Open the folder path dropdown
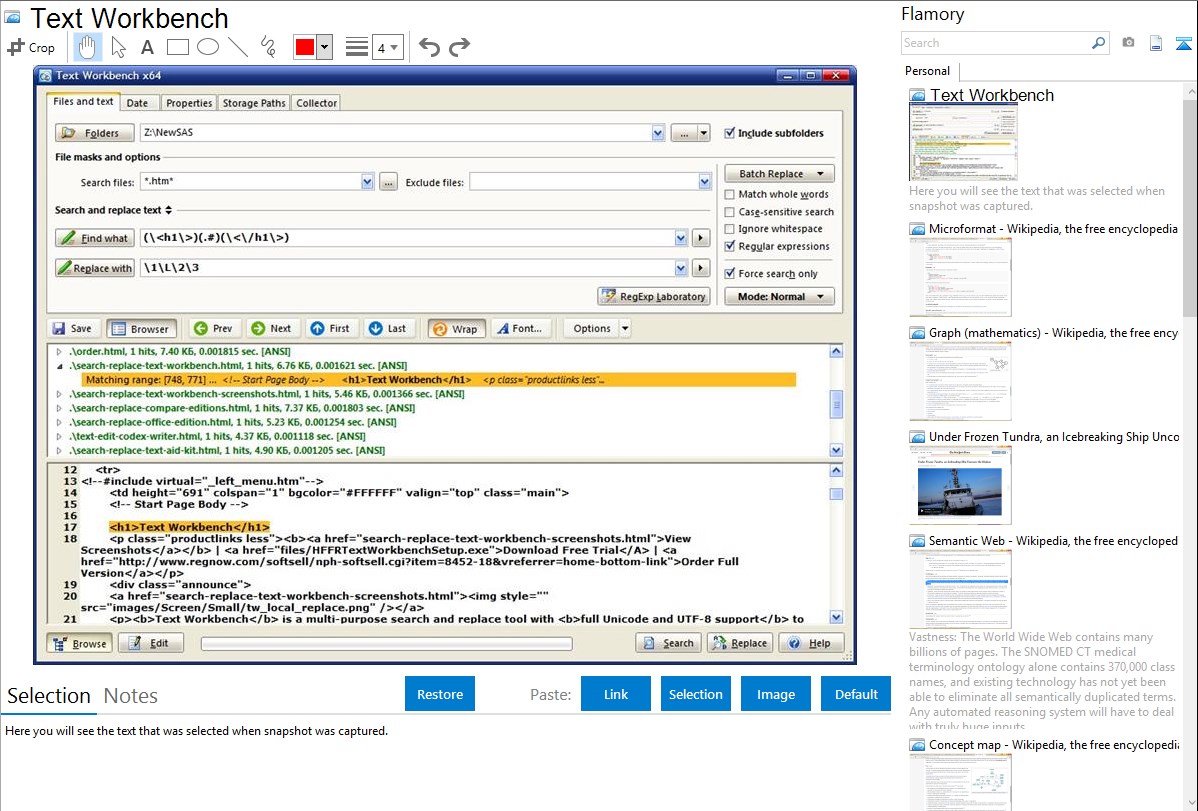The width and height of the screenshot is (1198, 811). (658, 133)
